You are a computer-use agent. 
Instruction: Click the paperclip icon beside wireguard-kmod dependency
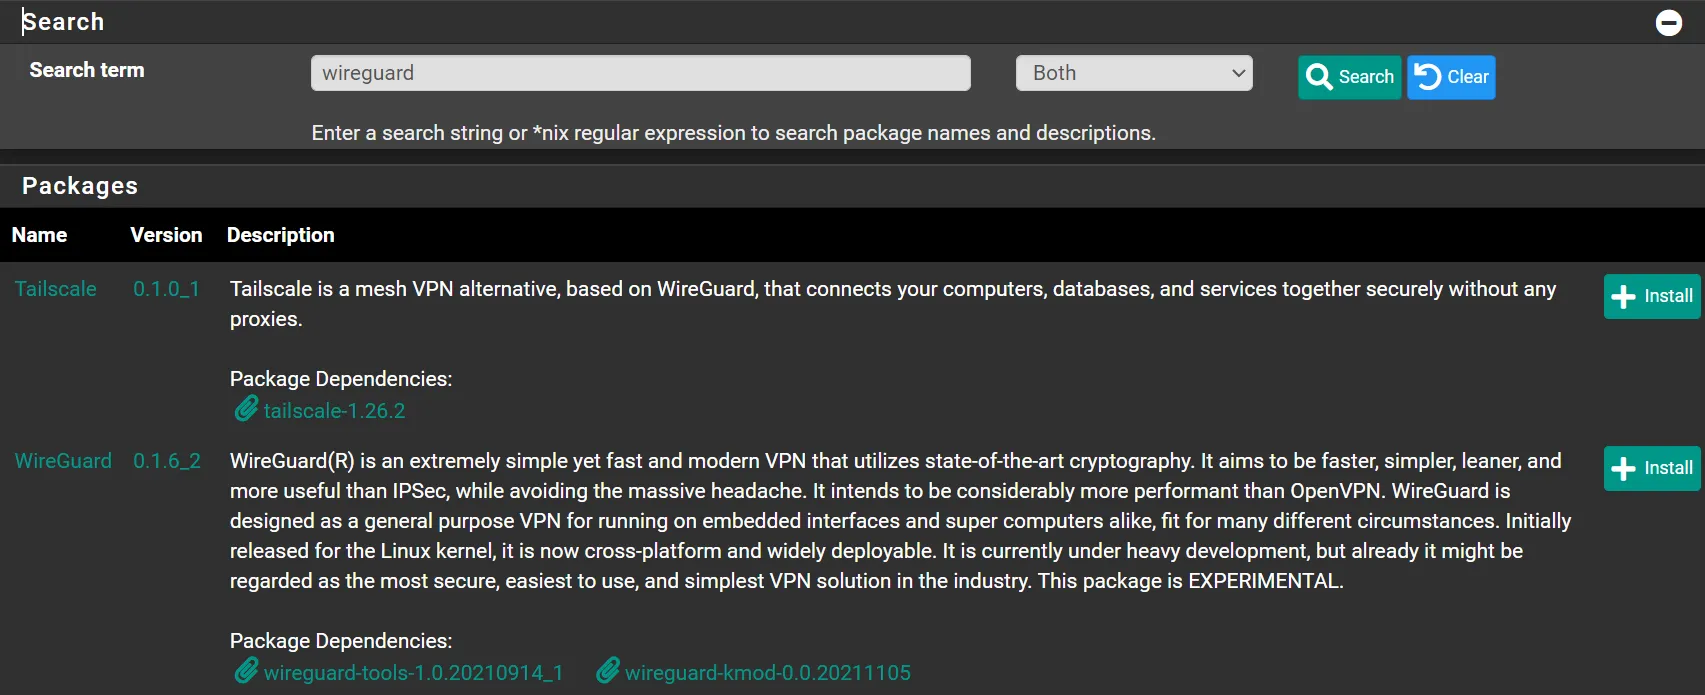(607, 671)
